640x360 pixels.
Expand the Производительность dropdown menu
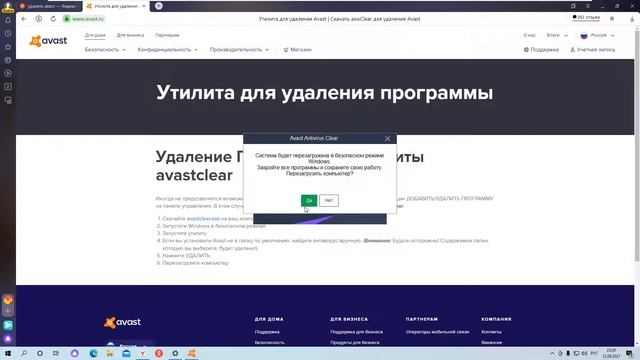[x=239, y=50]
